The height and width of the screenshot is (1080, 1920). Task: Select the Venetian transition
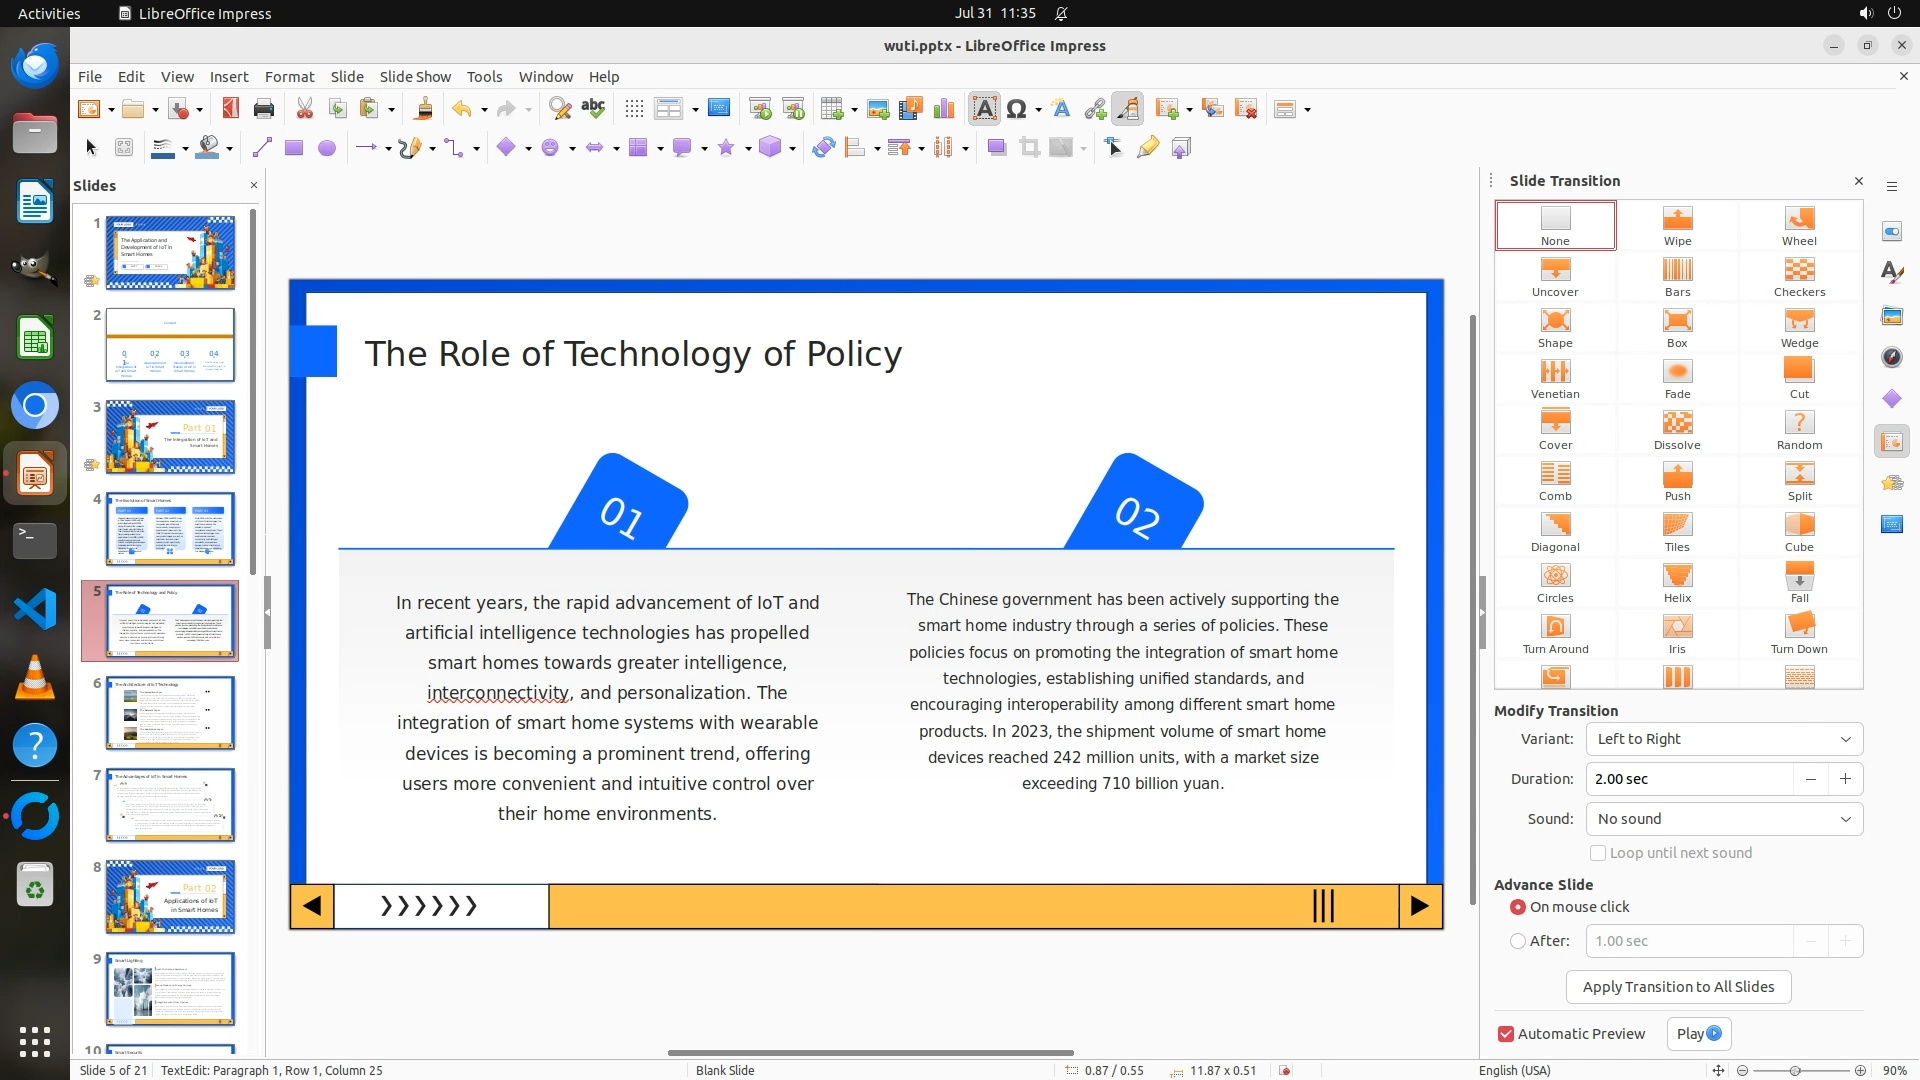[x=1555, y=379]
